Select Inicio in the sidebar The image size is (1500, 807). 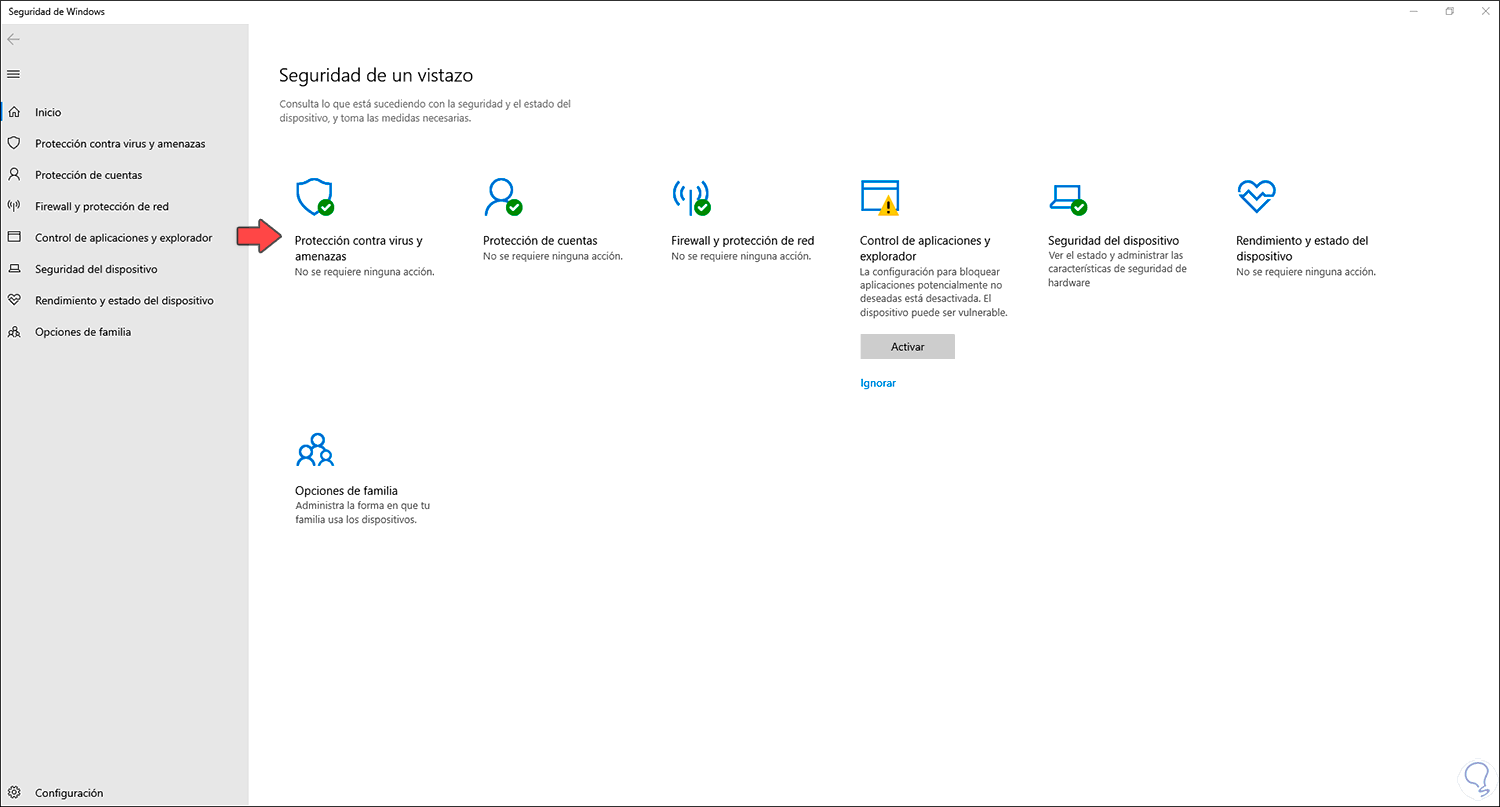point(48,113)
